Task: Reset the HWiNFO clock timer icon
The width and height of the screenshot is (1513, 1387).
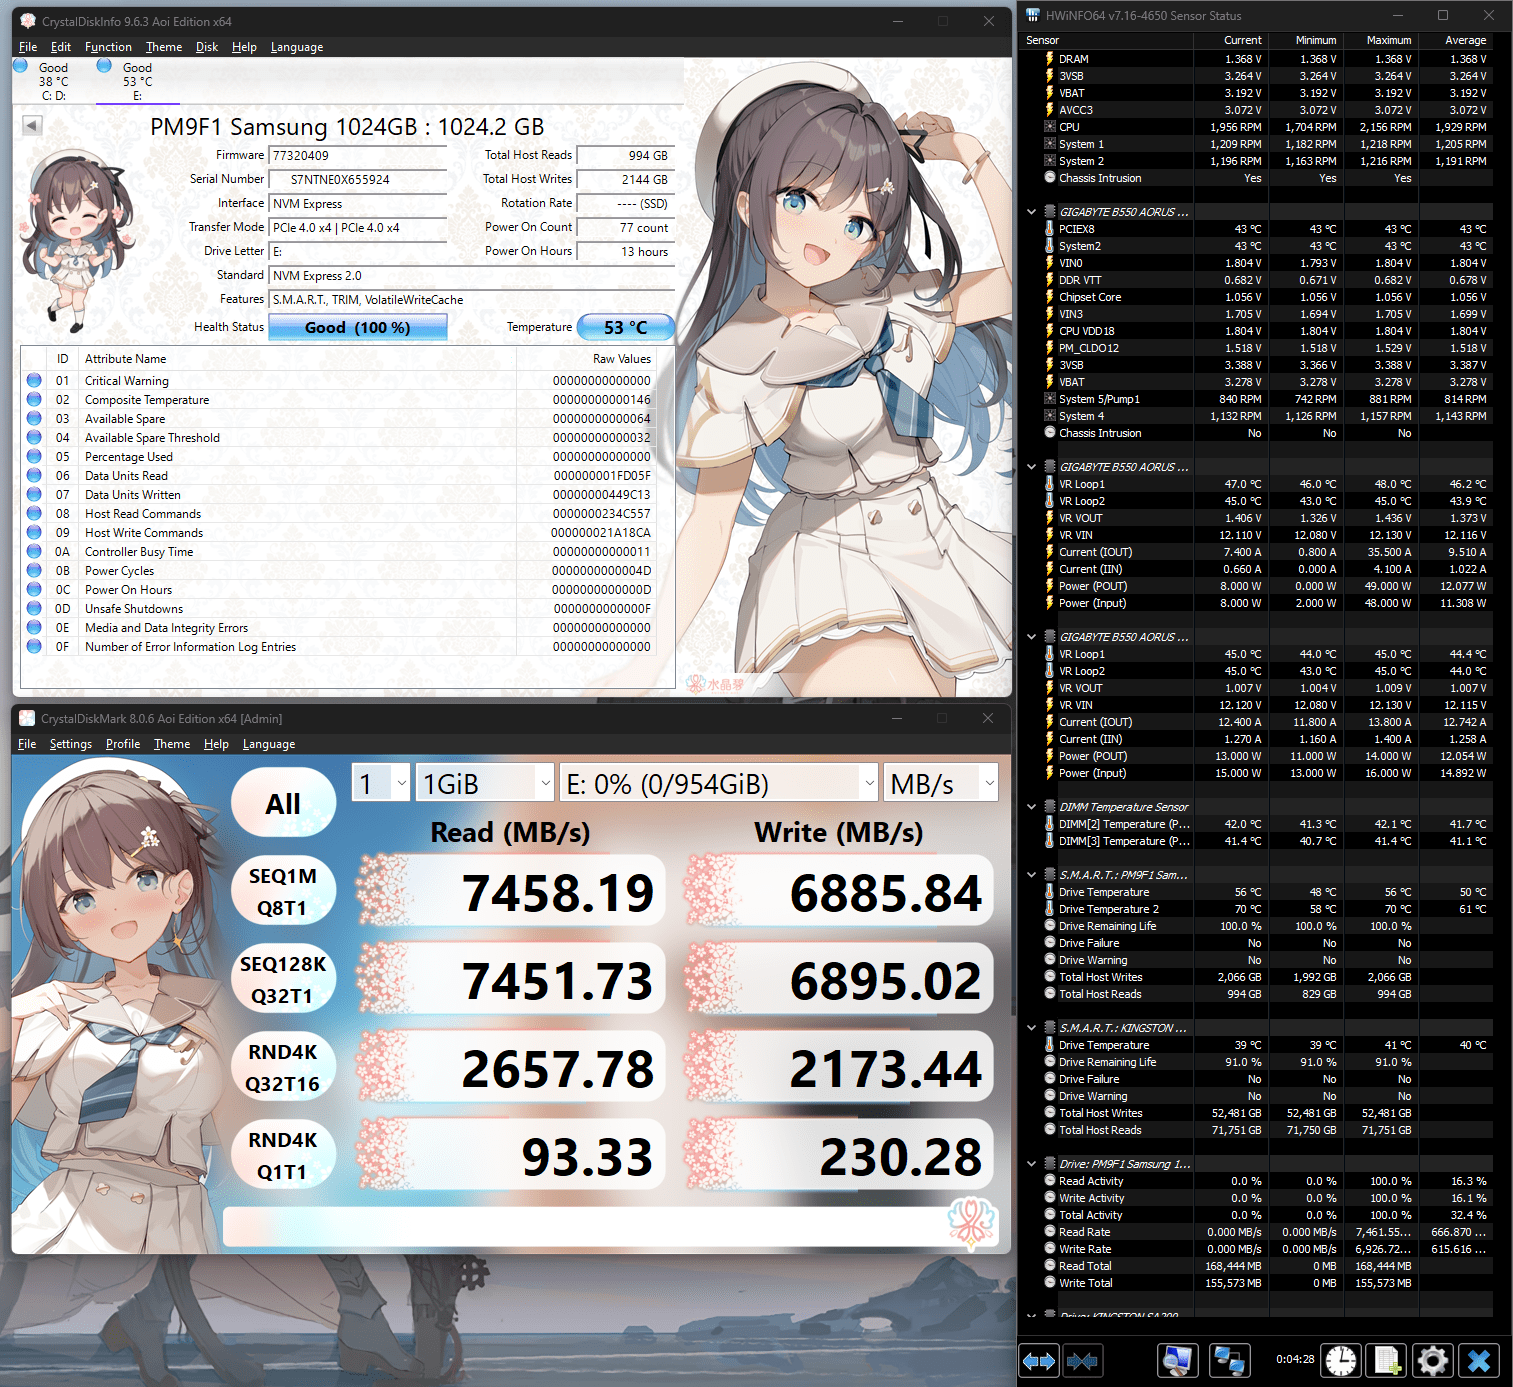Action: pos(1341,1360)
